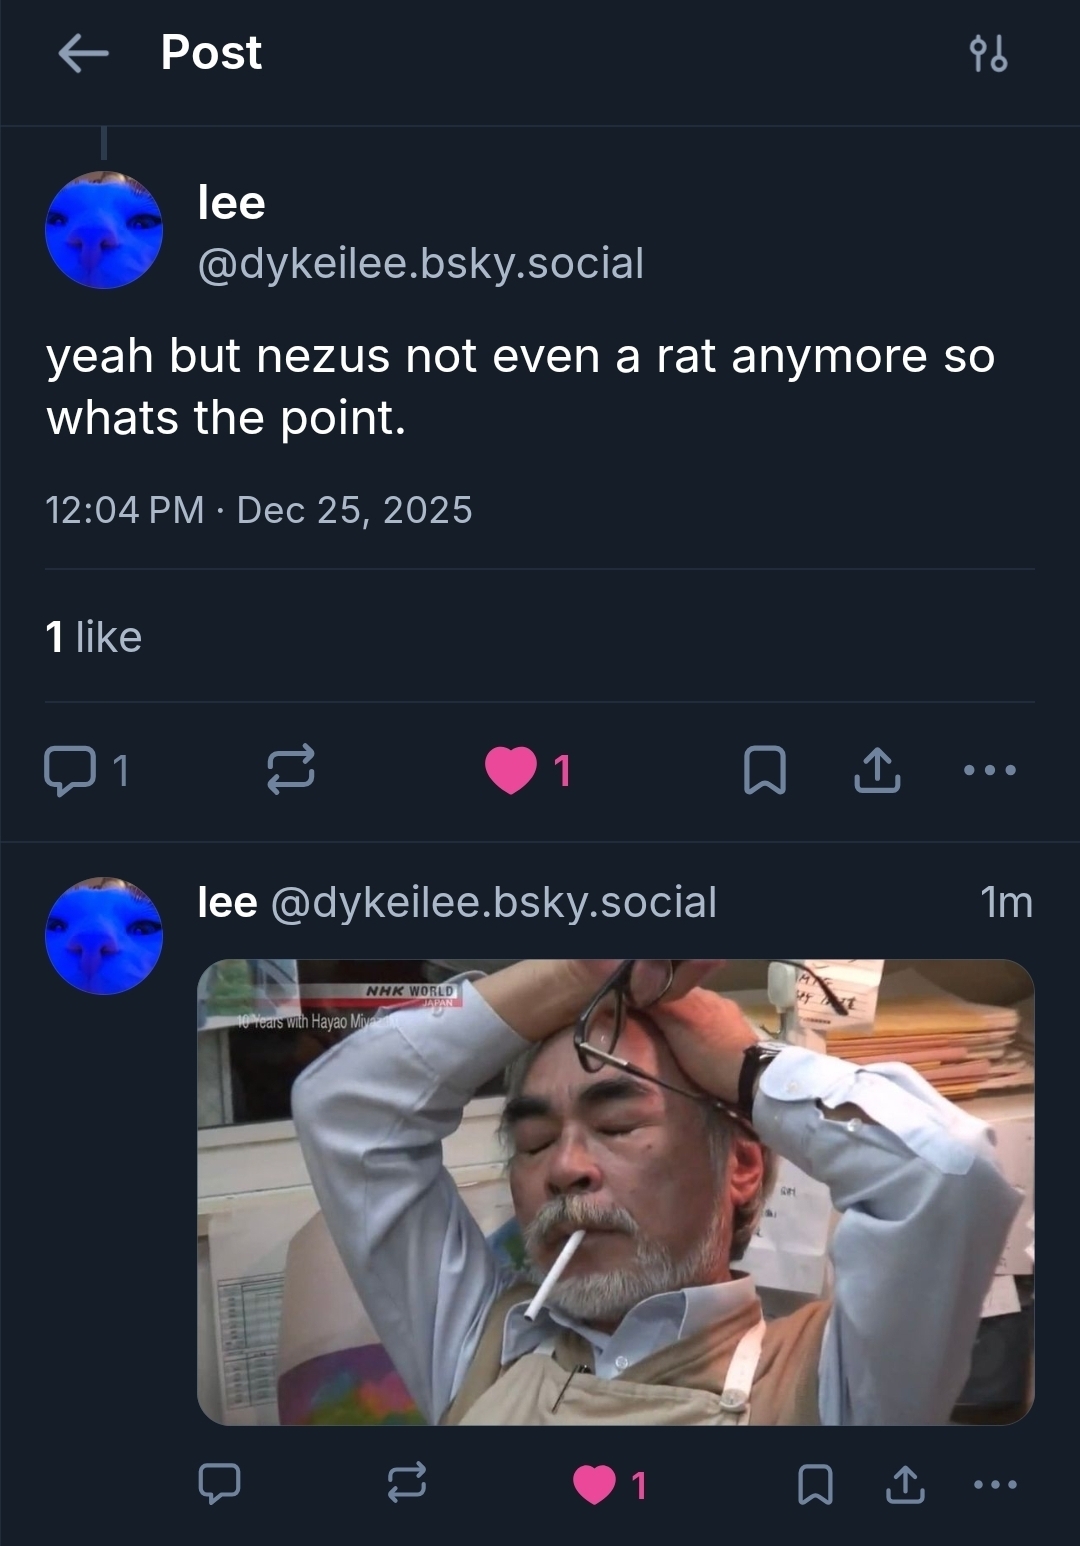Open lee's avatar on the reply
1080x1546 pixels.
tap(104, 936)
